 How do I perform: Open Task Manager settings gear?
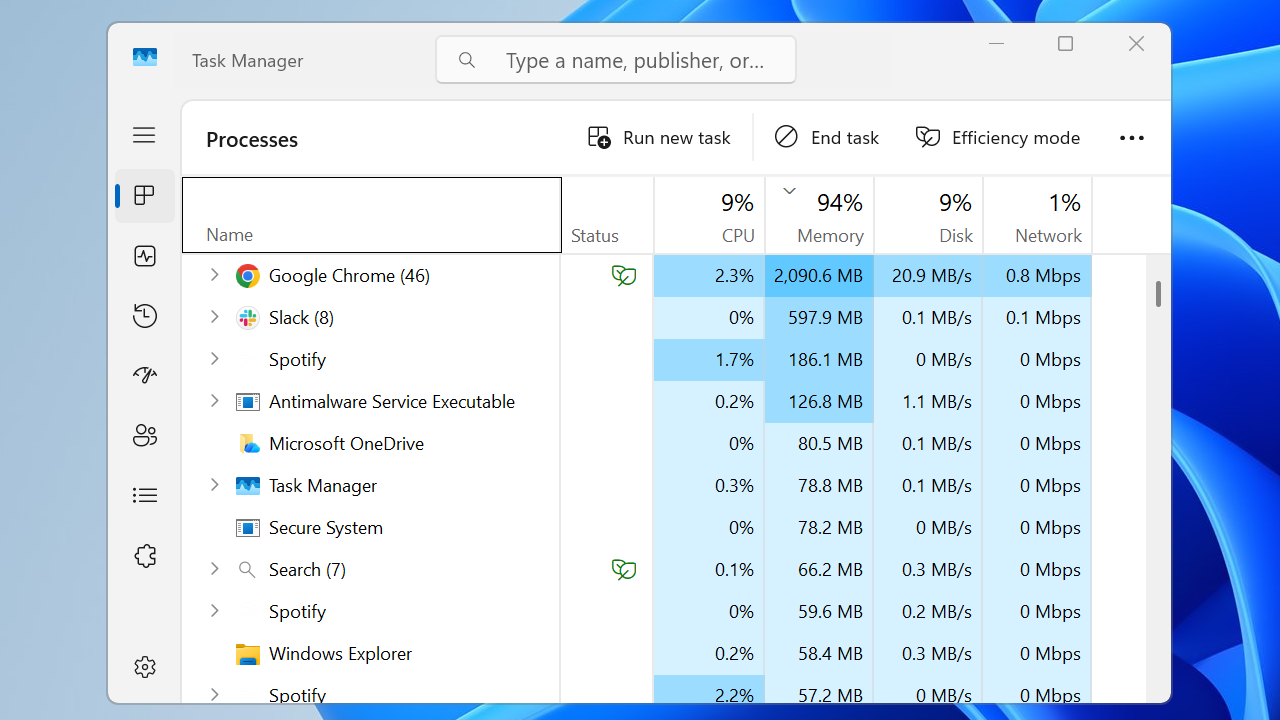coord(145,667)
